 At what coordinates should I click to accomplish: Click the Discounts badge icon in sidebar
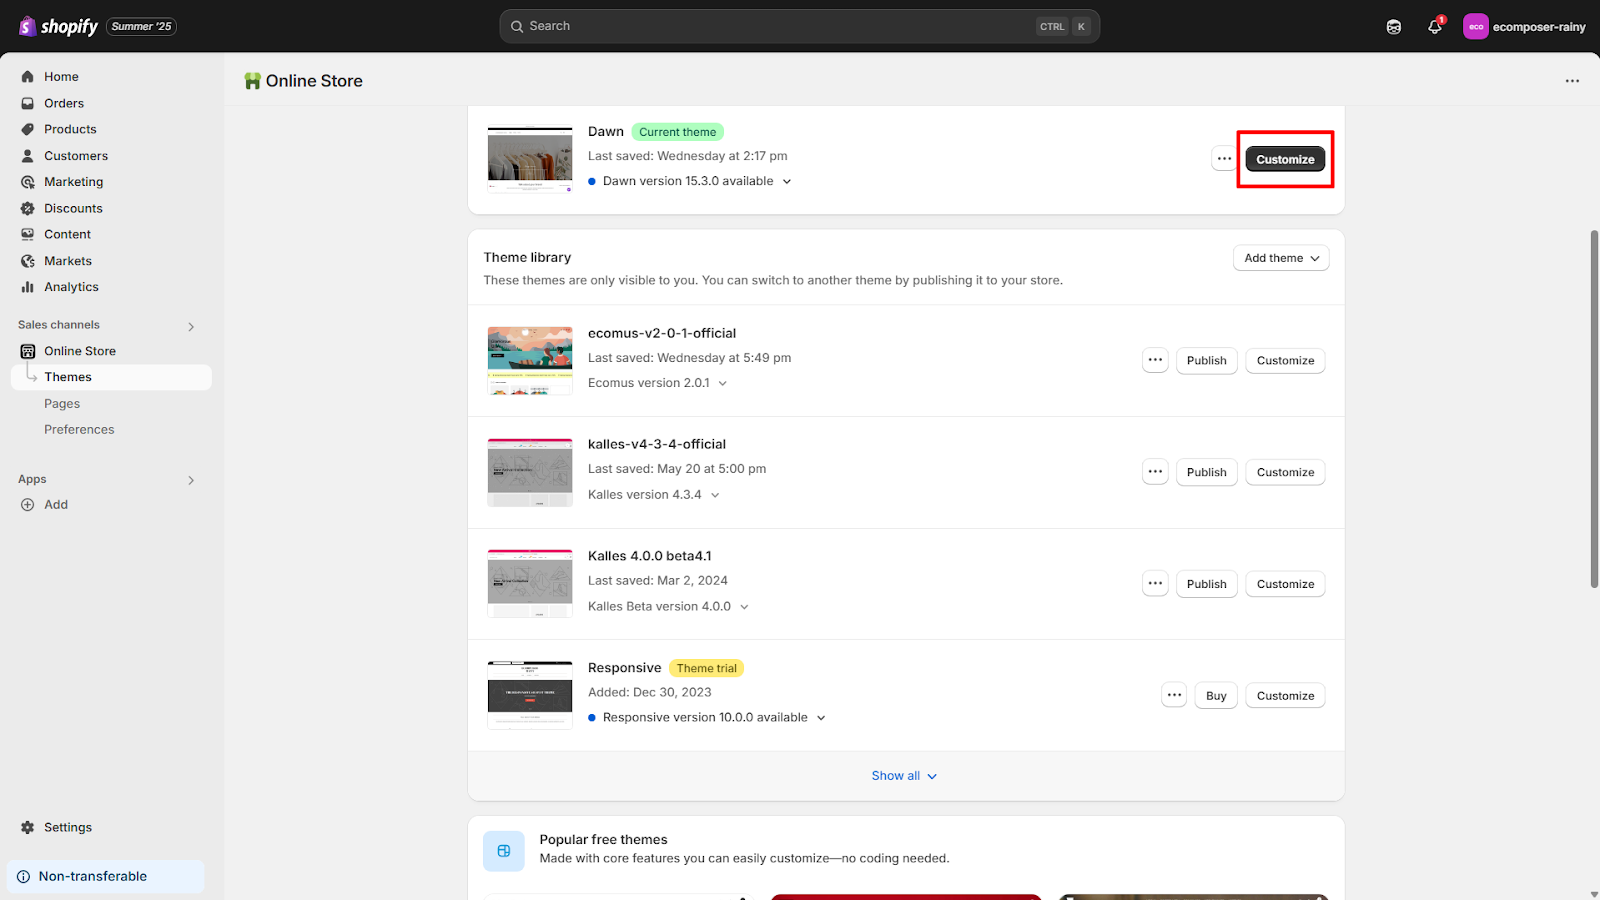(28, 208)
